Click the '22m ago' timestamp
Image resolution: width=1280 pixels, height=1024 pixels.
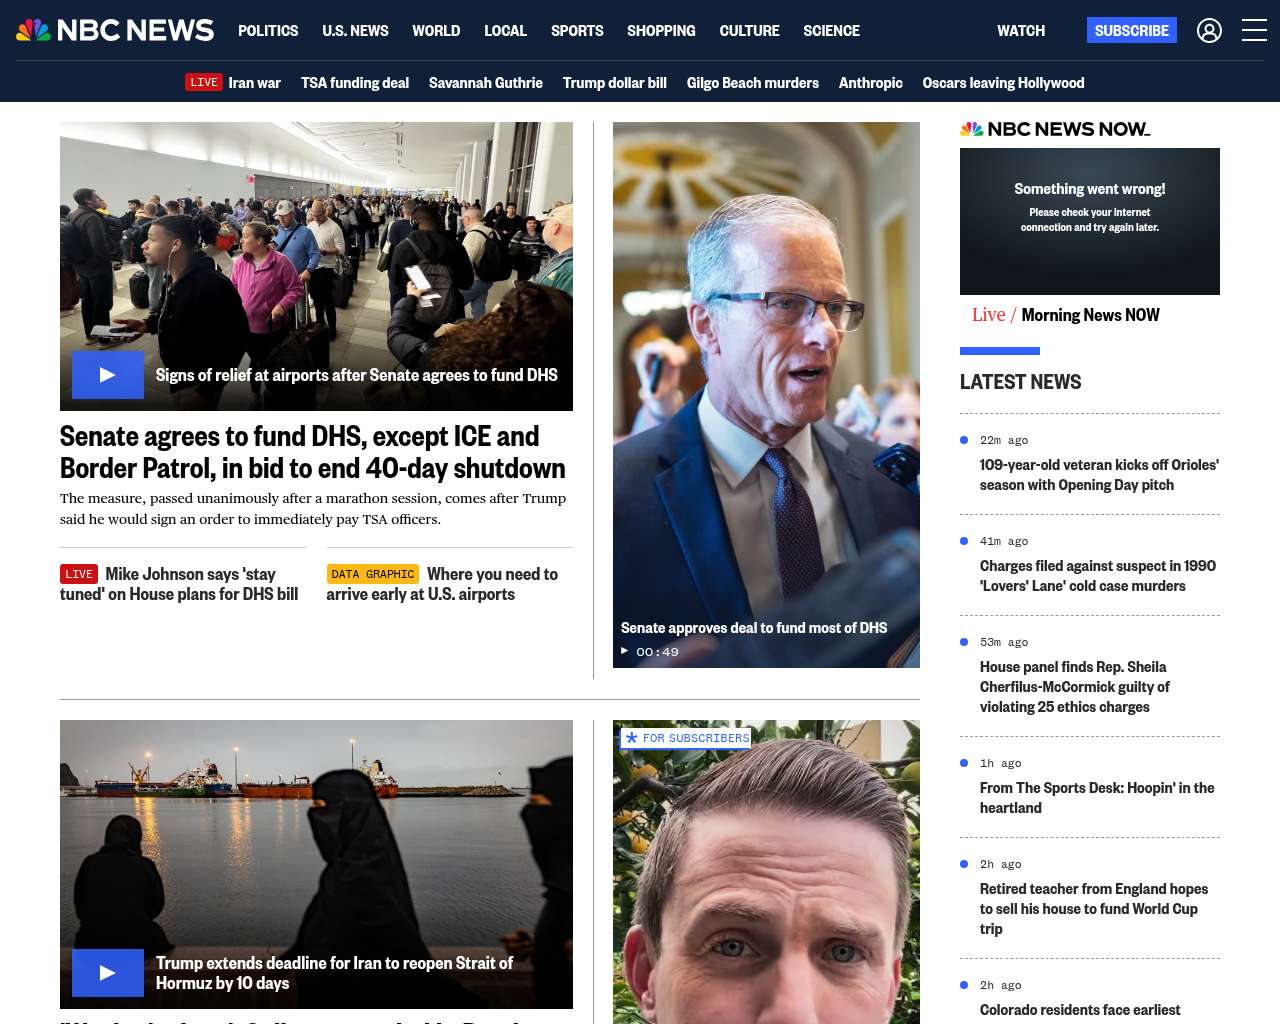(x=1004, y=440)
